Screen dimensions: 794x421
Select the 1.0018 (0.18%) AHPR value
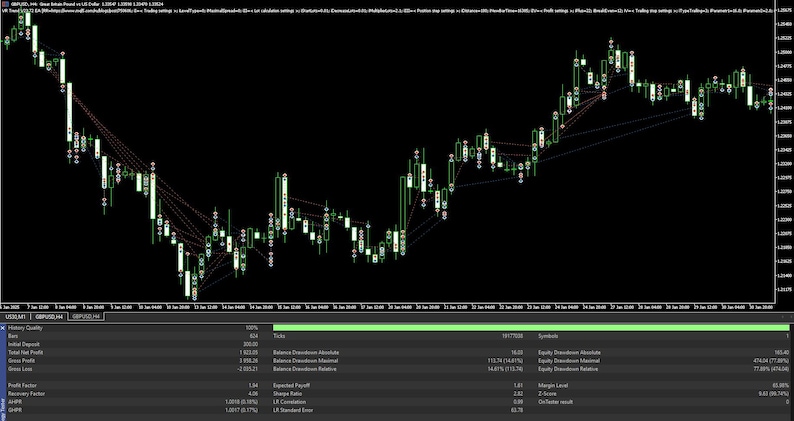point(242,402)
